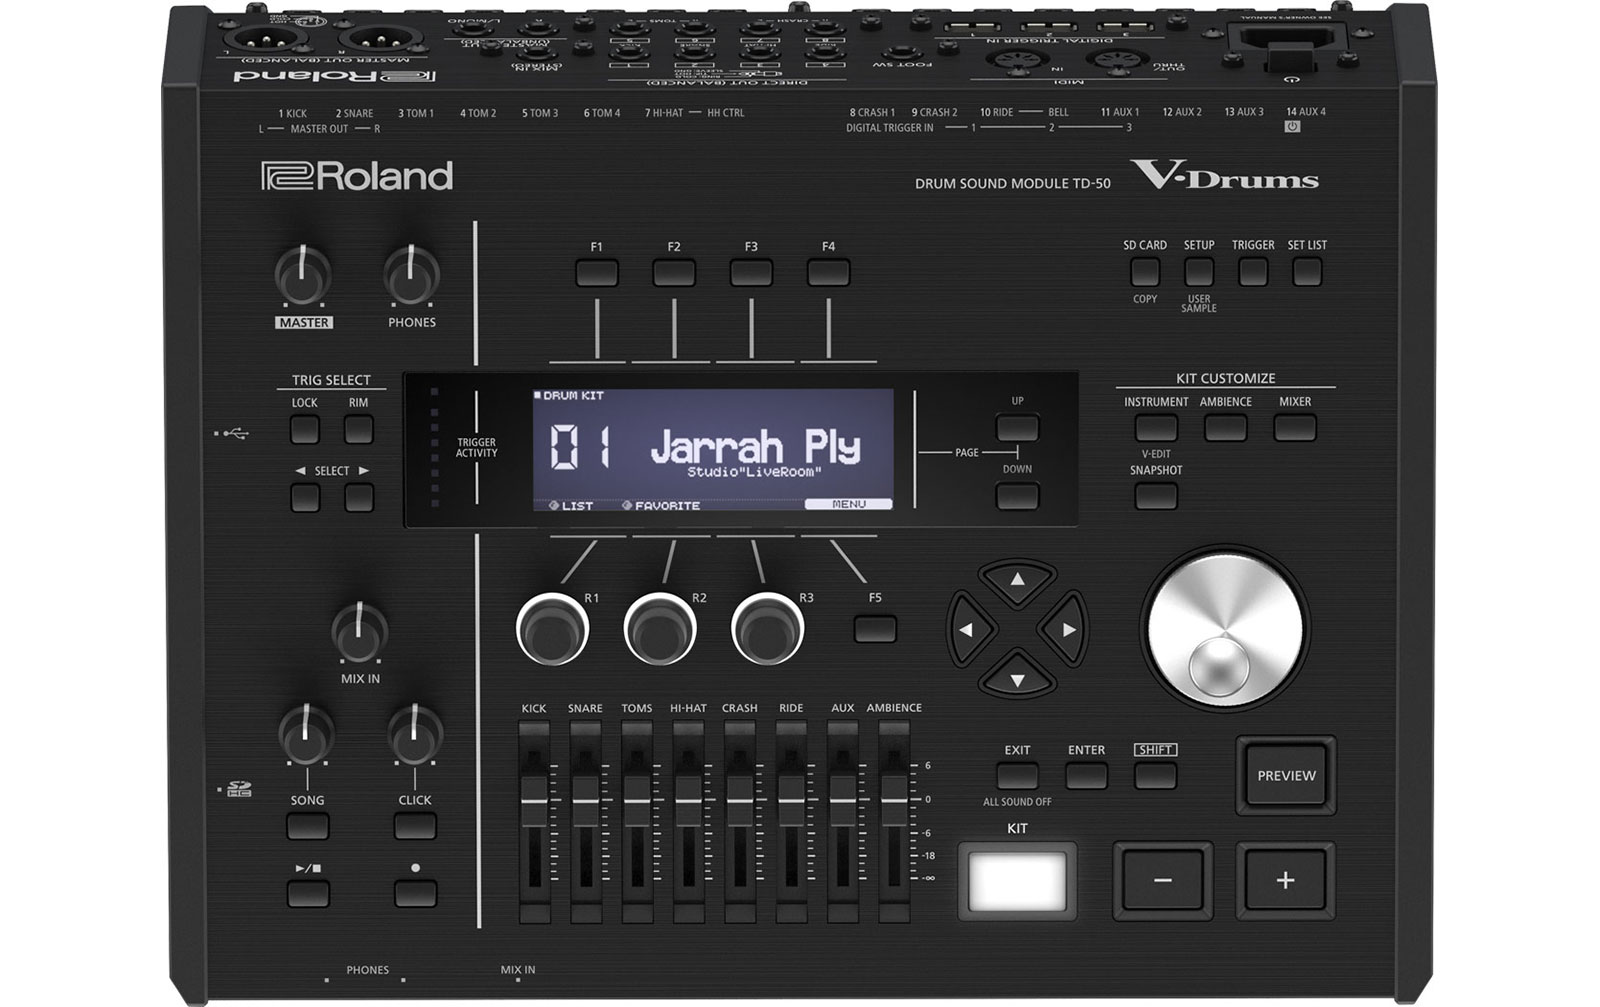The width and height of the screenshot is (1600, 1007).
Task: Click the MIX IN level knob
Action: click(x=359, y=631)
